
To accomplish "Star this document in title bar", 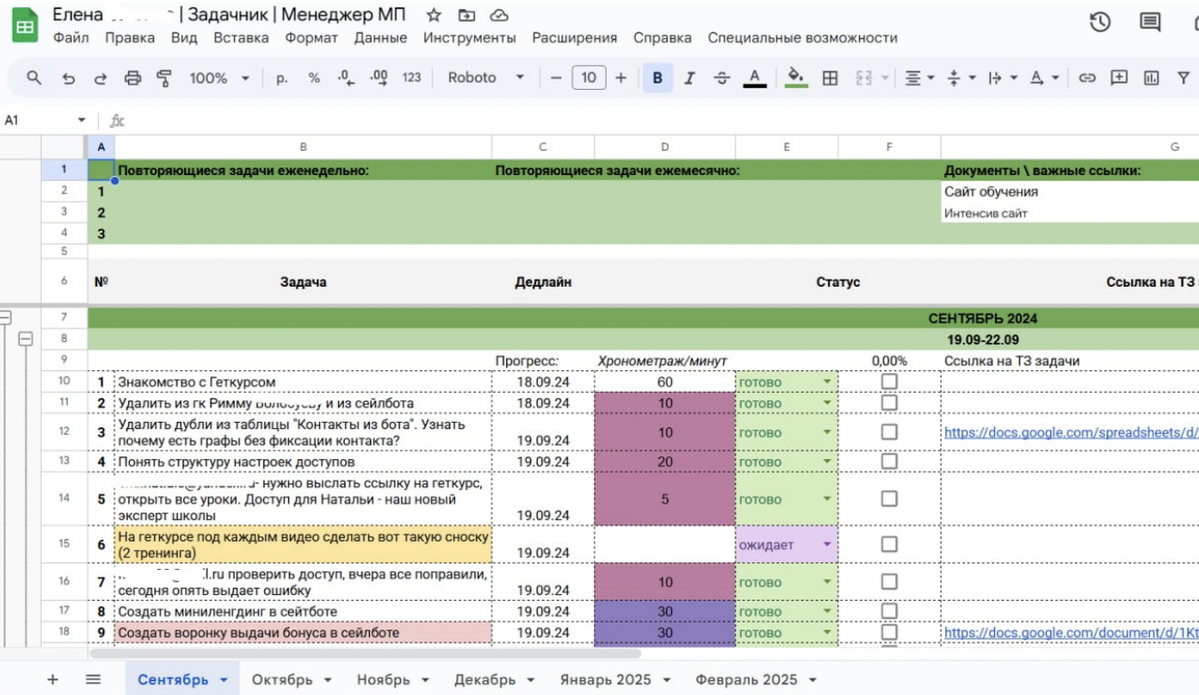I will coord(434,15).
